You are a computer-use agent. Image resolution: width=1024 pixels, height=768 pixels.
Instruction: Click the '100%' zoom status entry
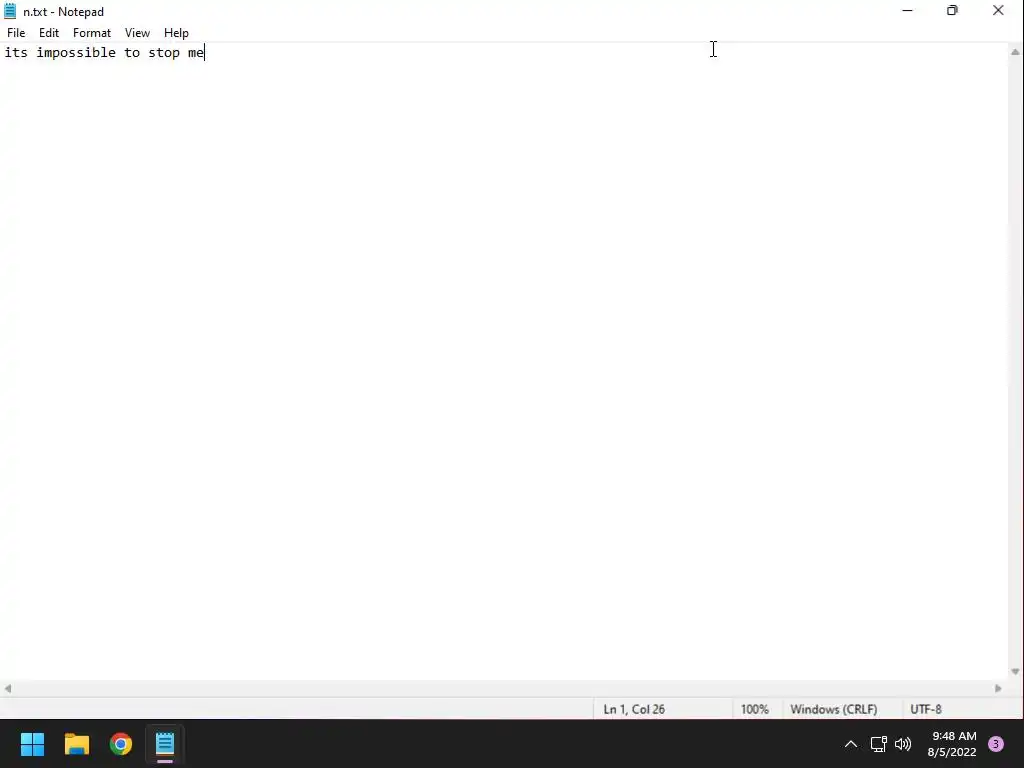pos(754,709)
